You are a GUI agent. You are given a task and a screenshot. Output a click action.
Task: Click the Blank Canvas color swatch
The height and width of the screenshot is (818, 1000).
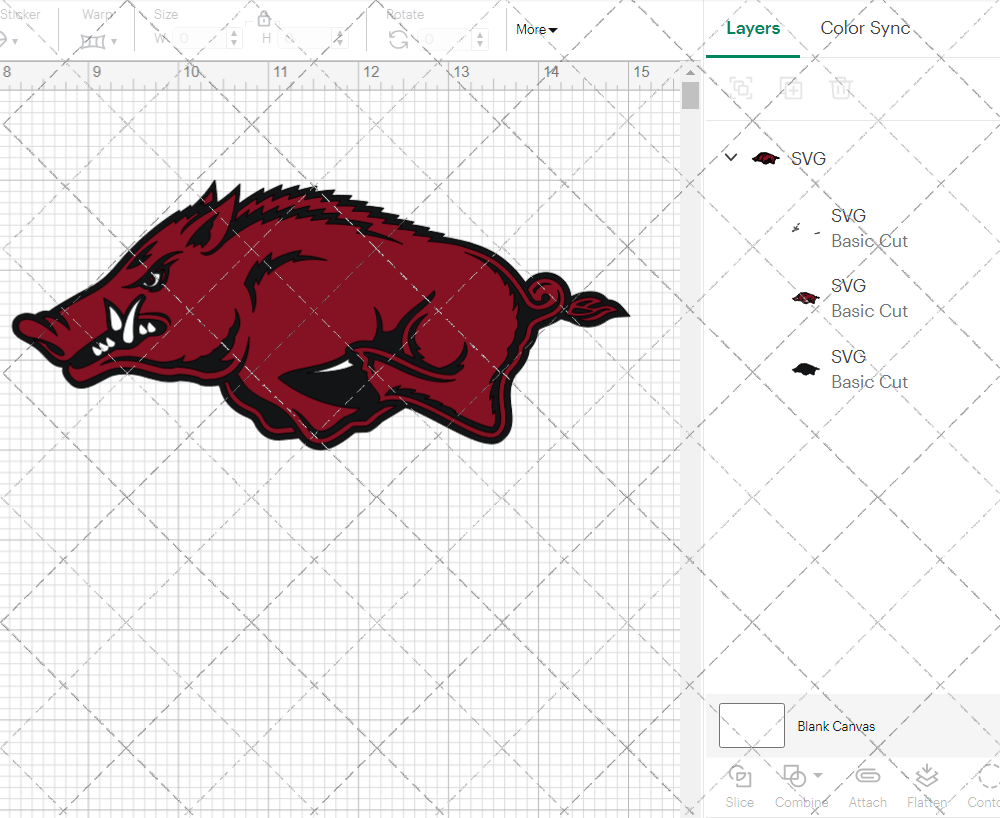(x=750, y=726)
